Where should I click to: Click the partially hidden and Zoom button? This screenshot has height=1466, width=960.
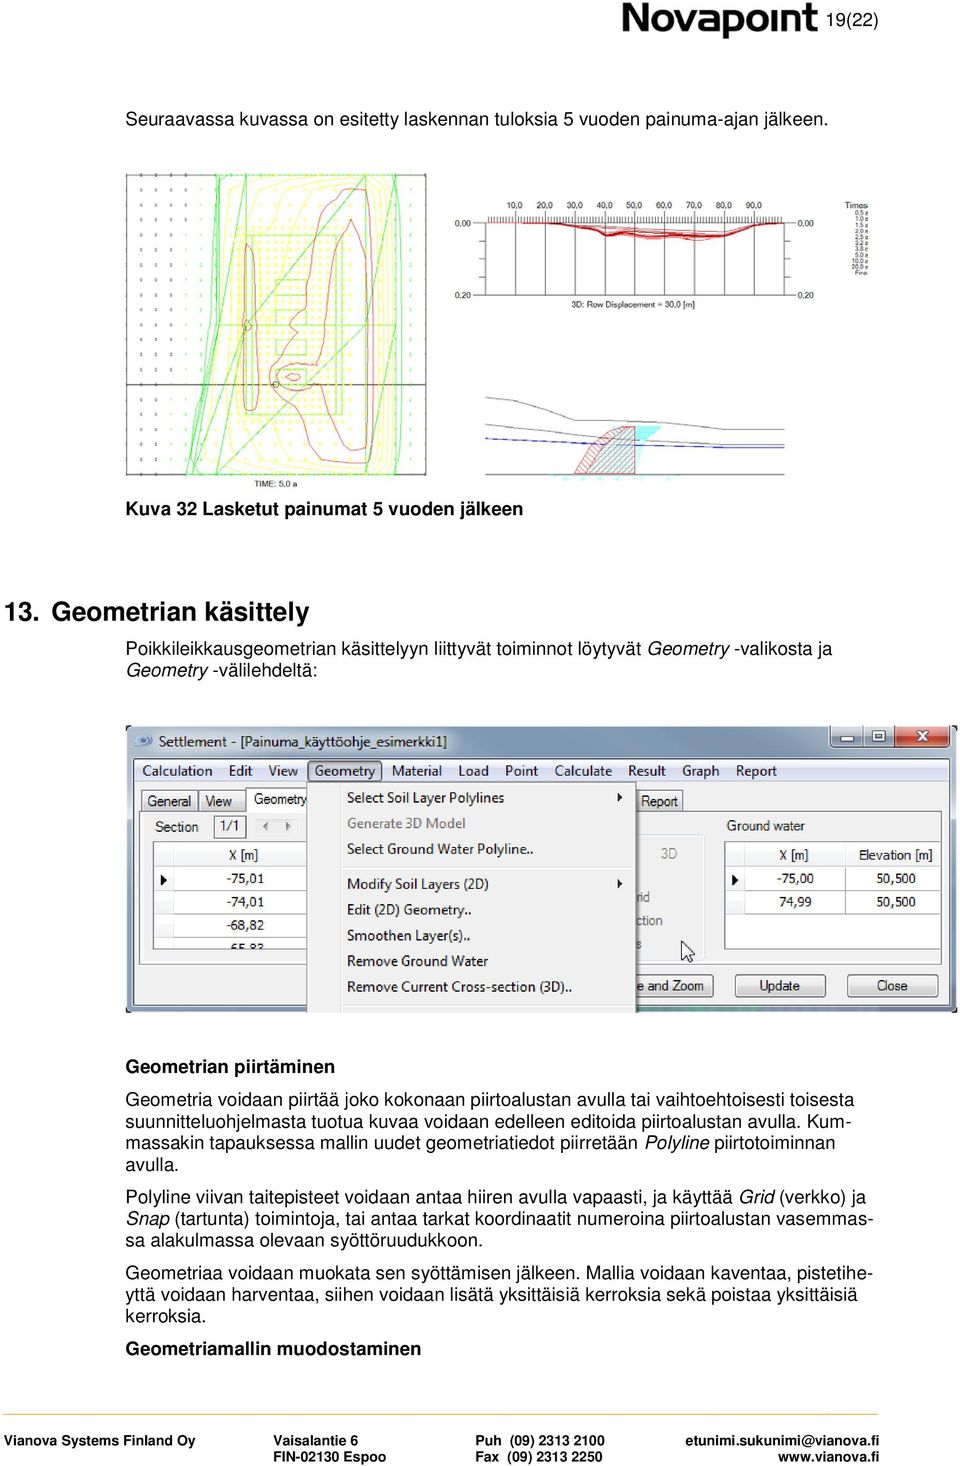pyautogui.click(x=674, y=986)
